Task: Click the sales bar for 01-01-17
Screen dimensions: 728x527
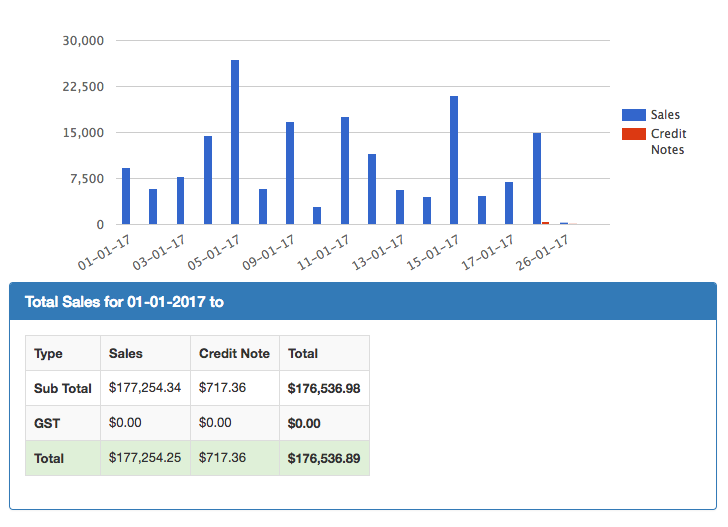Action: tap(126, 196)
